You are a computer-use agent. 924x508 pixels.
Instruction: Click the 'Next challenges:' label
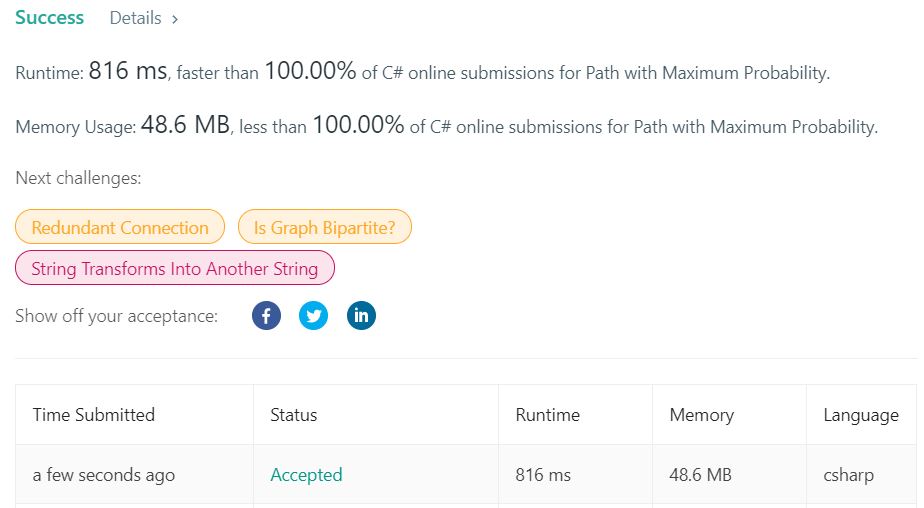tap(78, 178)
